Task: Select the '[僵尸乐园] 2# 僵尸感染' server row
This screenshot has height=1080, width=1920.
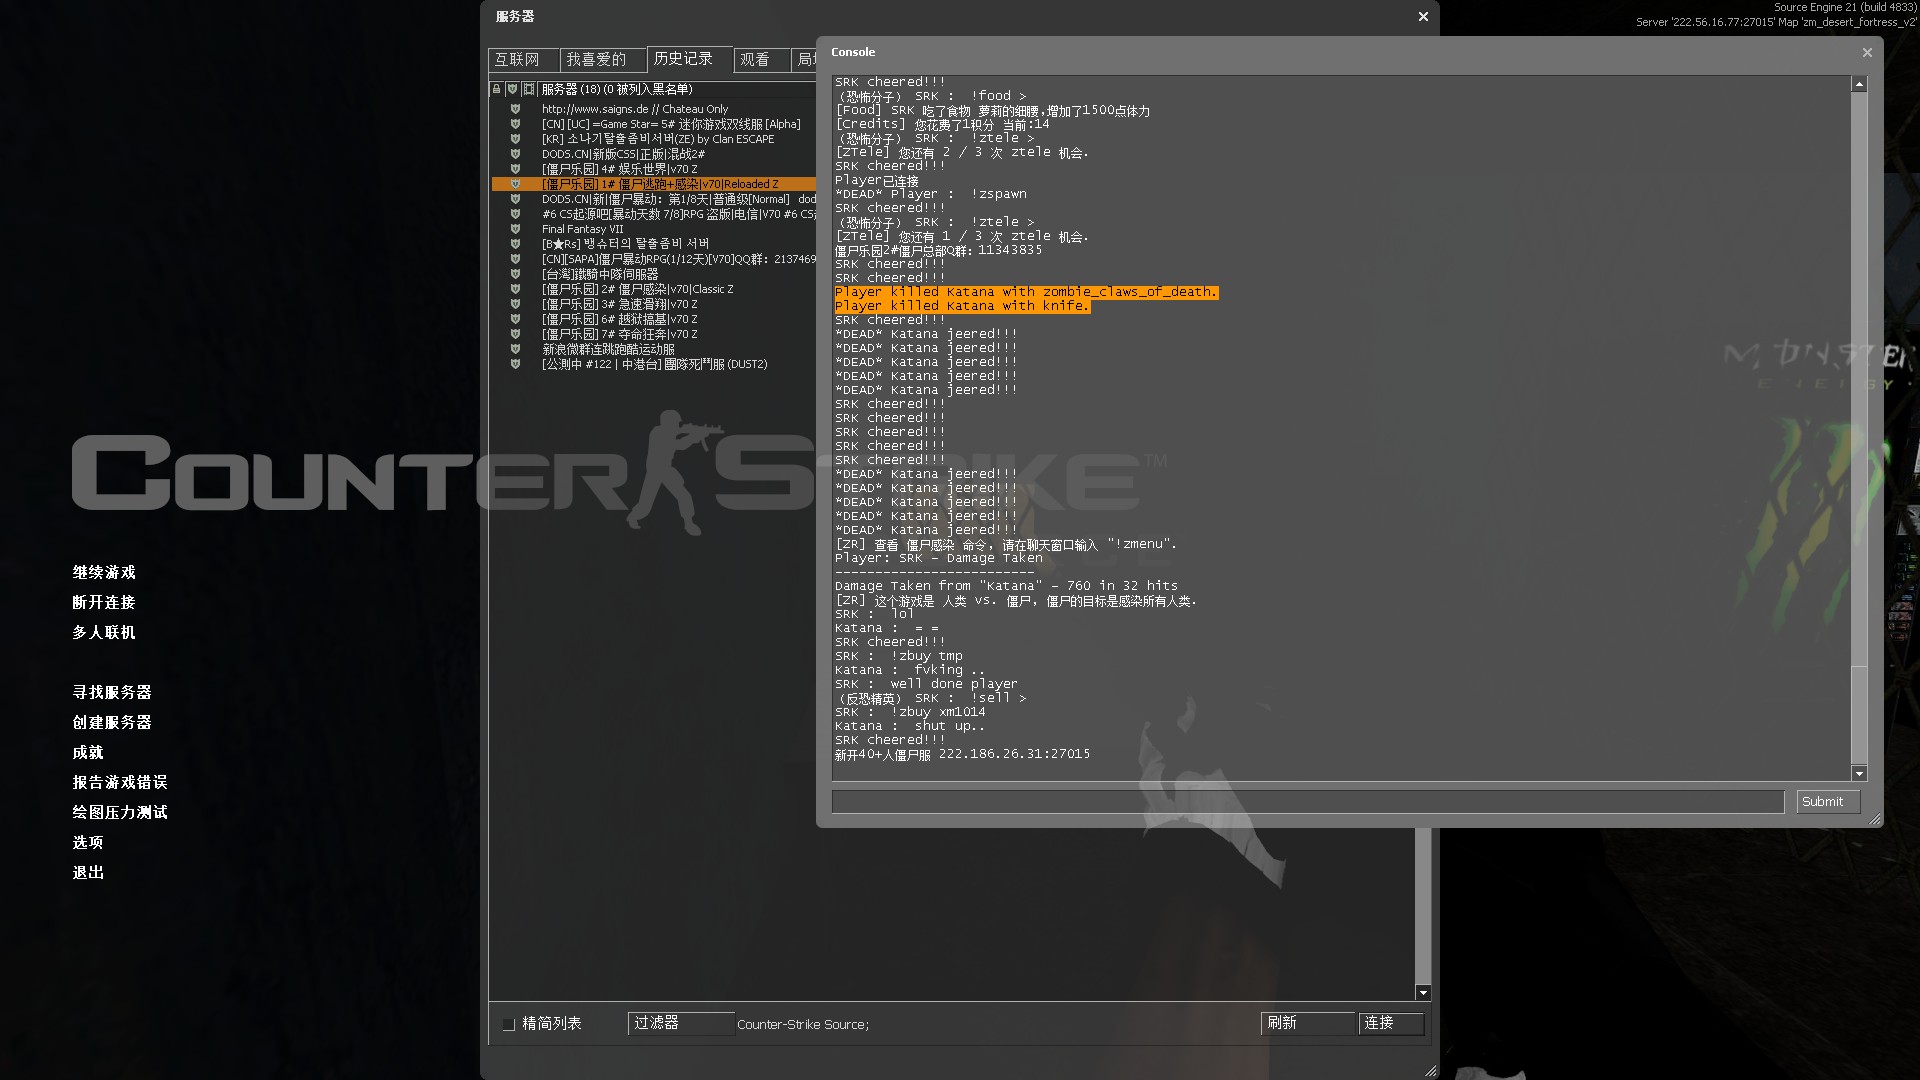Action: tap(654, 289)
